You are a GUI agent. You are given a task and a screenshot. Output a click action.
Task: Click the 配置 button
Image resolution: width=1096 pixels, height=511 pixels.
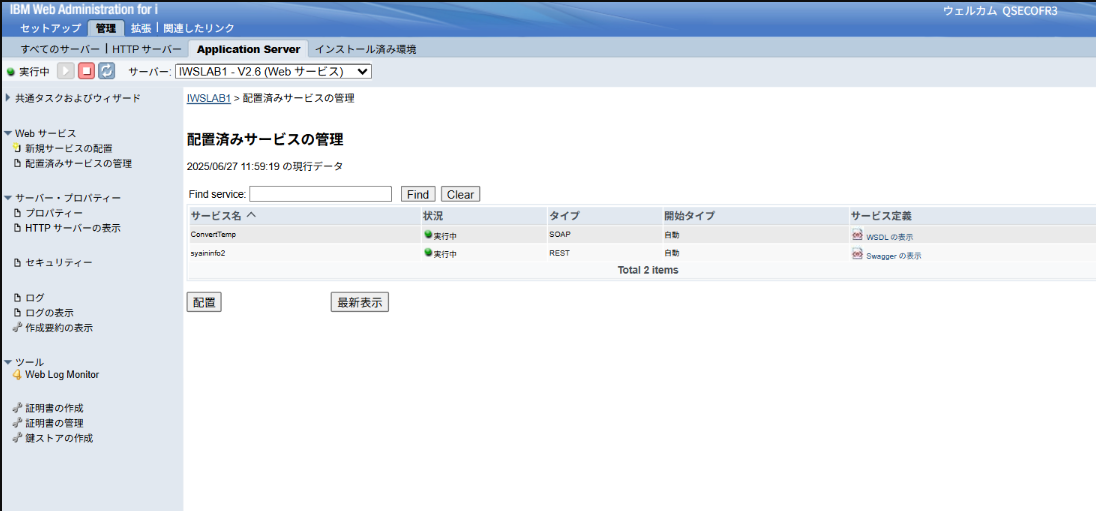pyautogui.click(x=204, y=303)
